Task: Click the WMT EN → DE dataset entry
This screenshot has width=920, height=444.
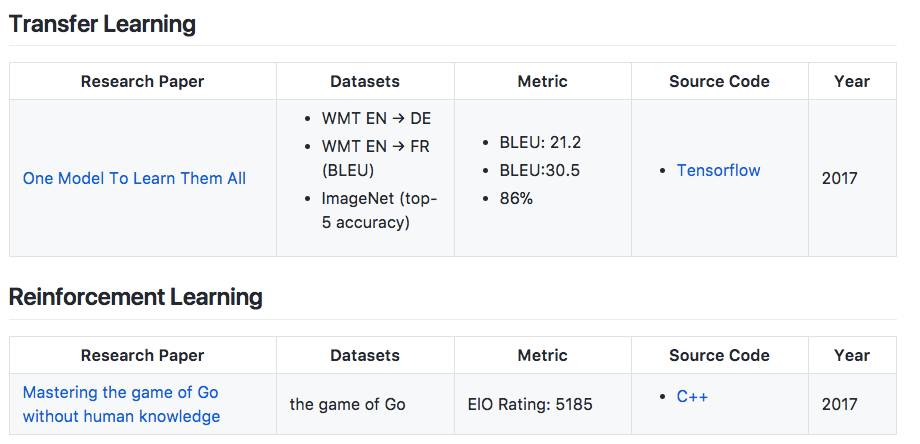Action: pyautogui.click(x=376, y=118)
